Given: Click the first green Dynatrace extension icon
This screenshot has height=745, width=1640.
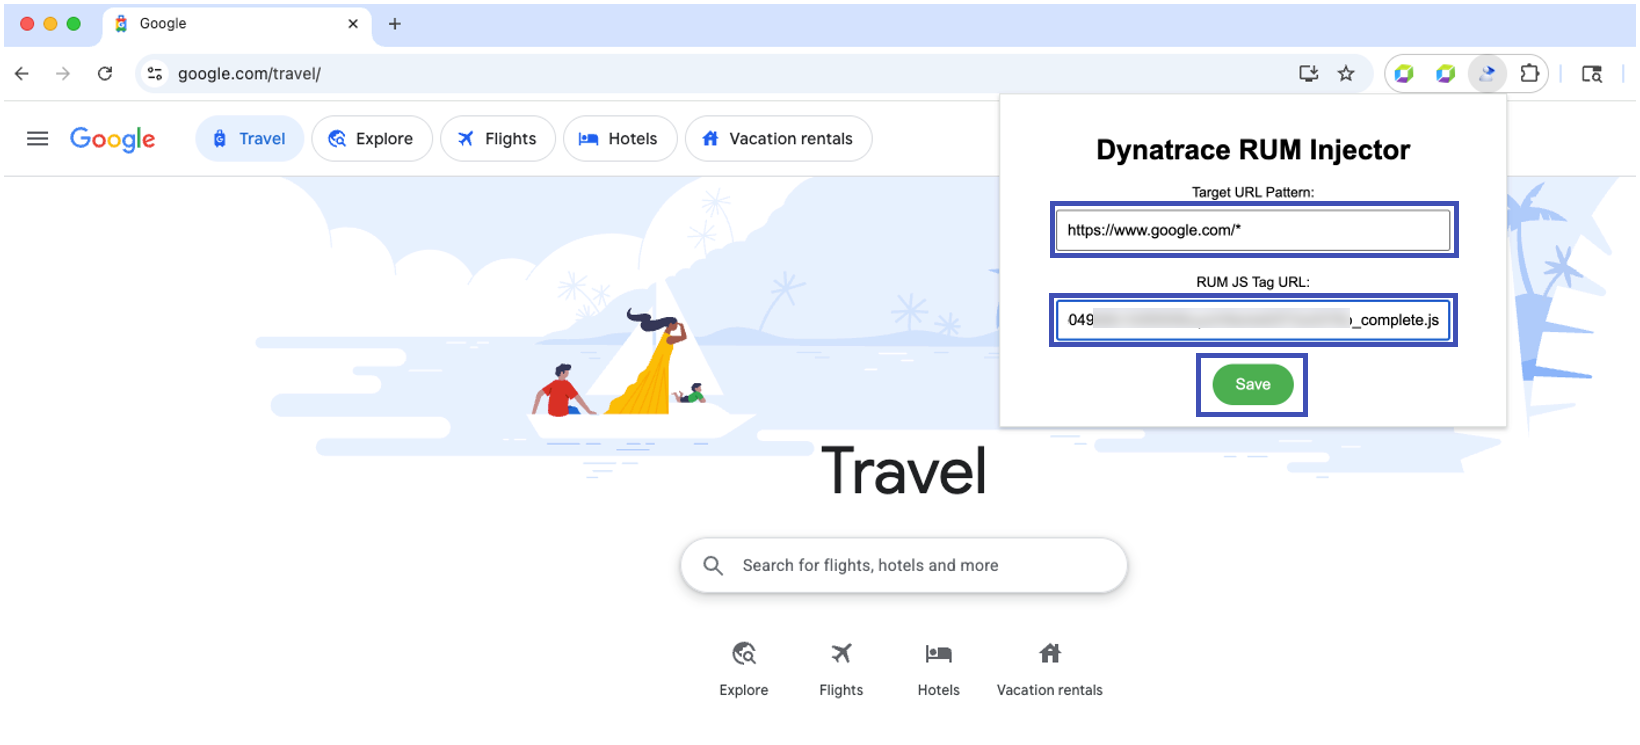Looking at the screenshot, I should pos(1404,73).
